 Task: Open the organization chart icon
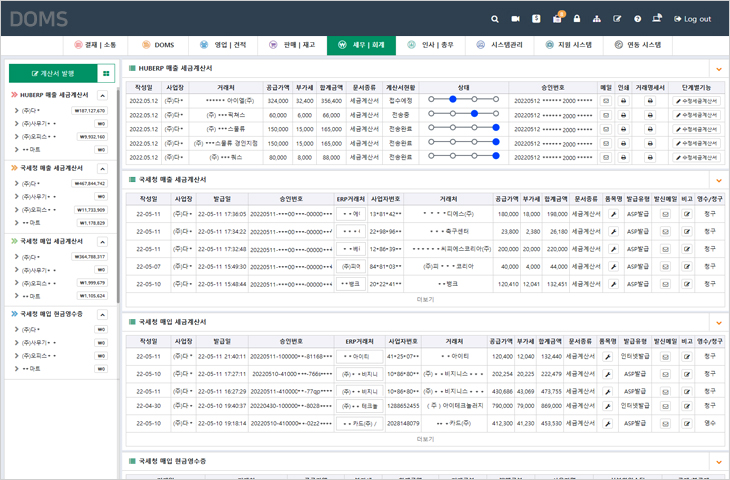[x=597, y=19]
